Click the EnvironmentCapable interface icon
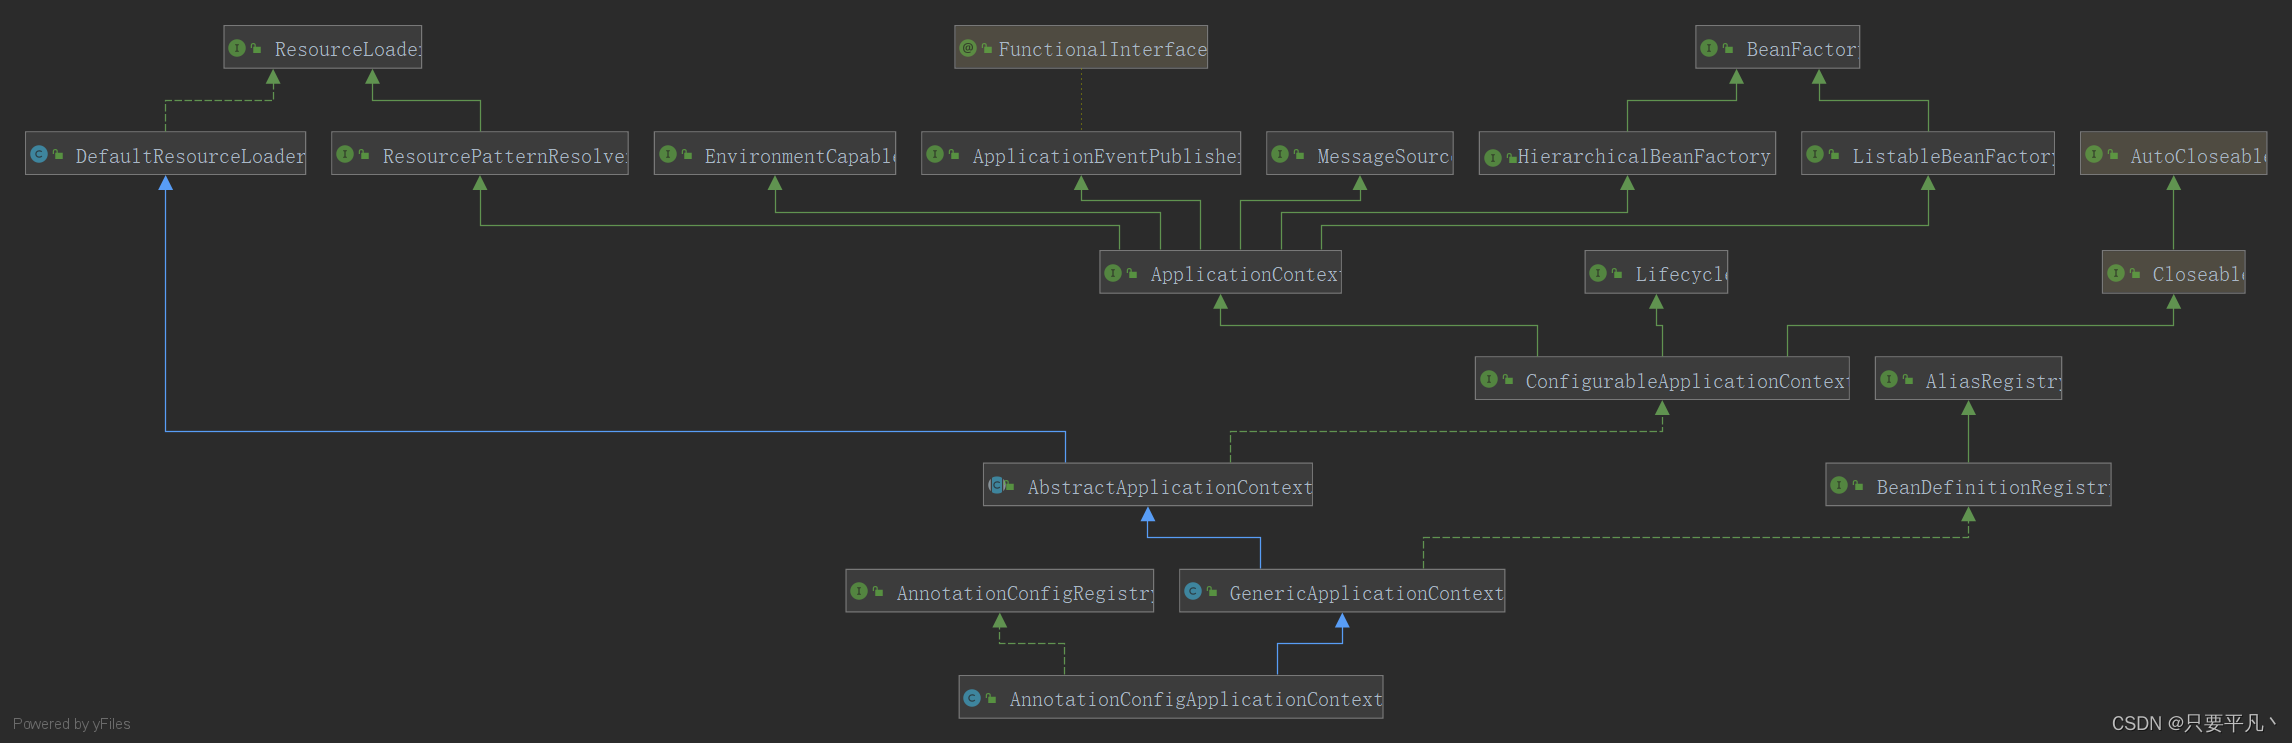 pyautogui.click(x=668, y=154)
